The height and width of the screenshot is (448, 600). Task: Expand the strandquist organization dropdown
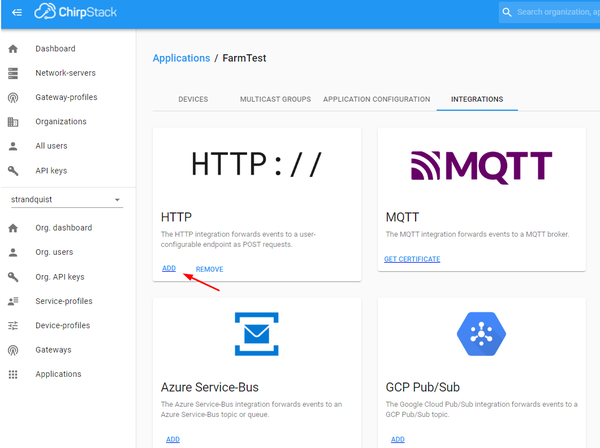(117, 200)
